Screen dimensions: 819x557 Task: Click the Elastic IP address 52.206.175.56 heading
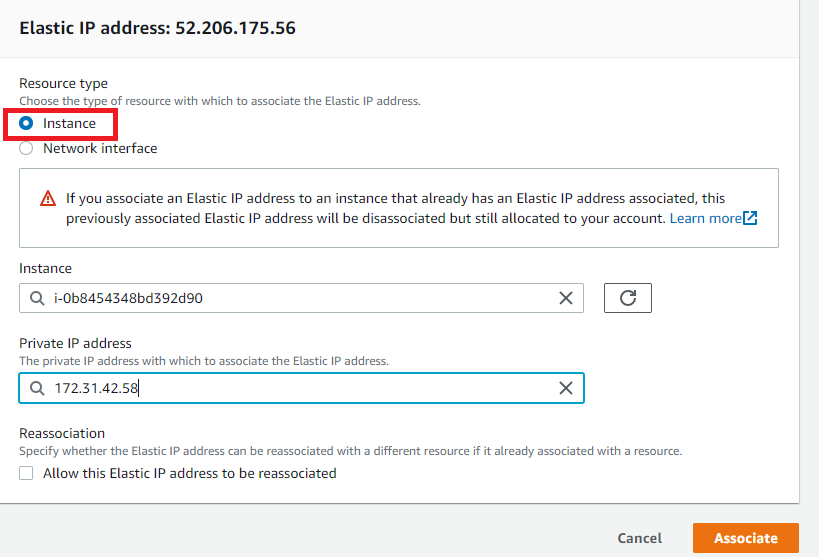click(x=157, y=28)
